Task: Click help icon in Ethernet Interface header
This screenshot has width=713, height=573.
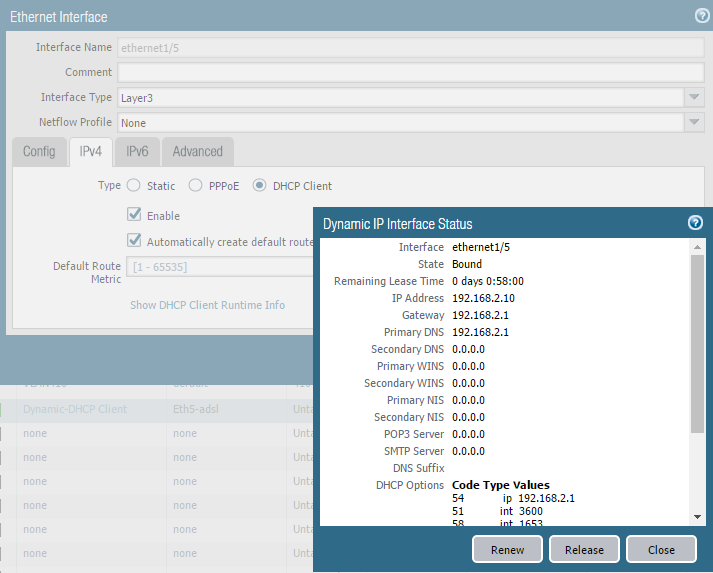Action: pyautogui.click(x=702, y=16)
